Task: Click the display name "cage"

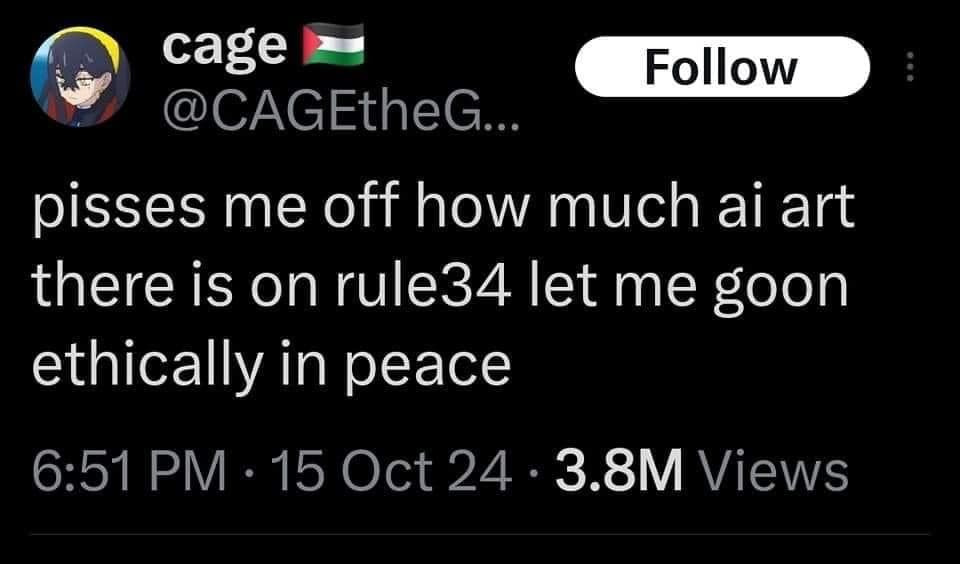Action: point(225,46)
